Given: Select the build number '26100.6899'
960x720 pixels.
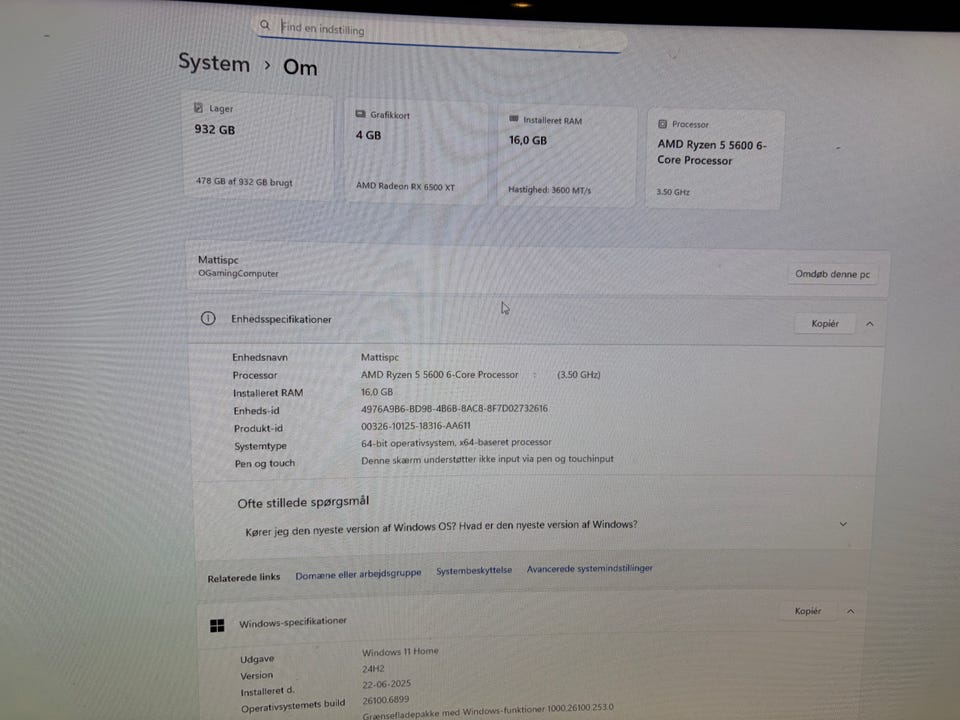Looking at the screenshot, I should tap(386, 700).
